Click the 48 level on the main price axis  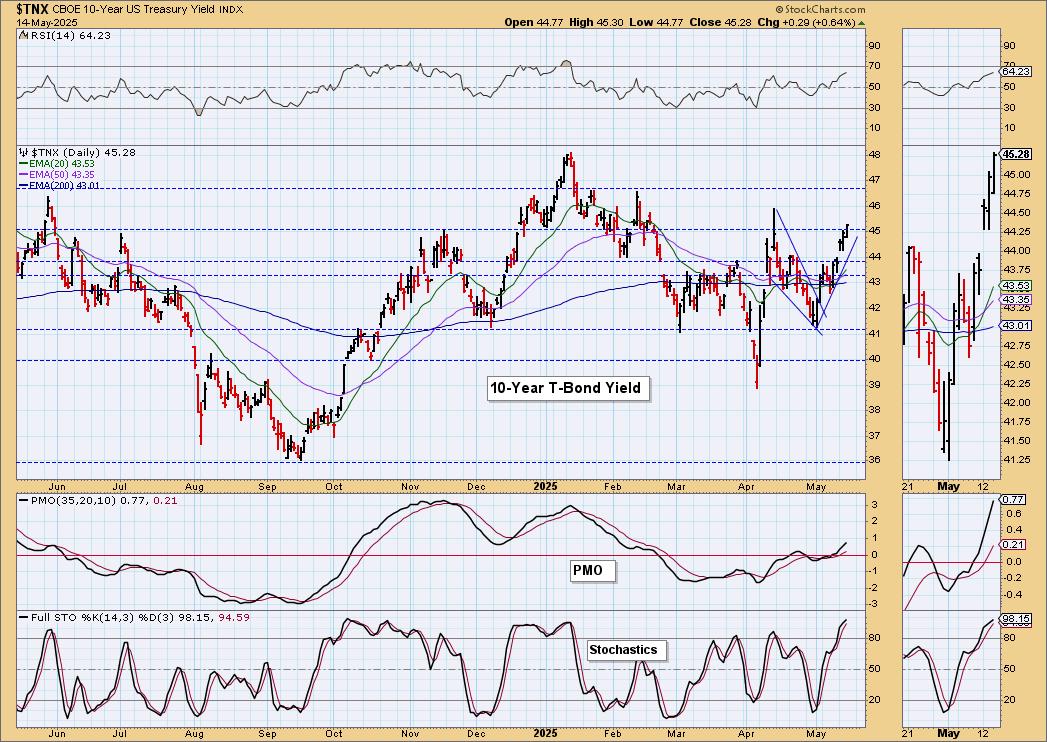click(875, 155)
